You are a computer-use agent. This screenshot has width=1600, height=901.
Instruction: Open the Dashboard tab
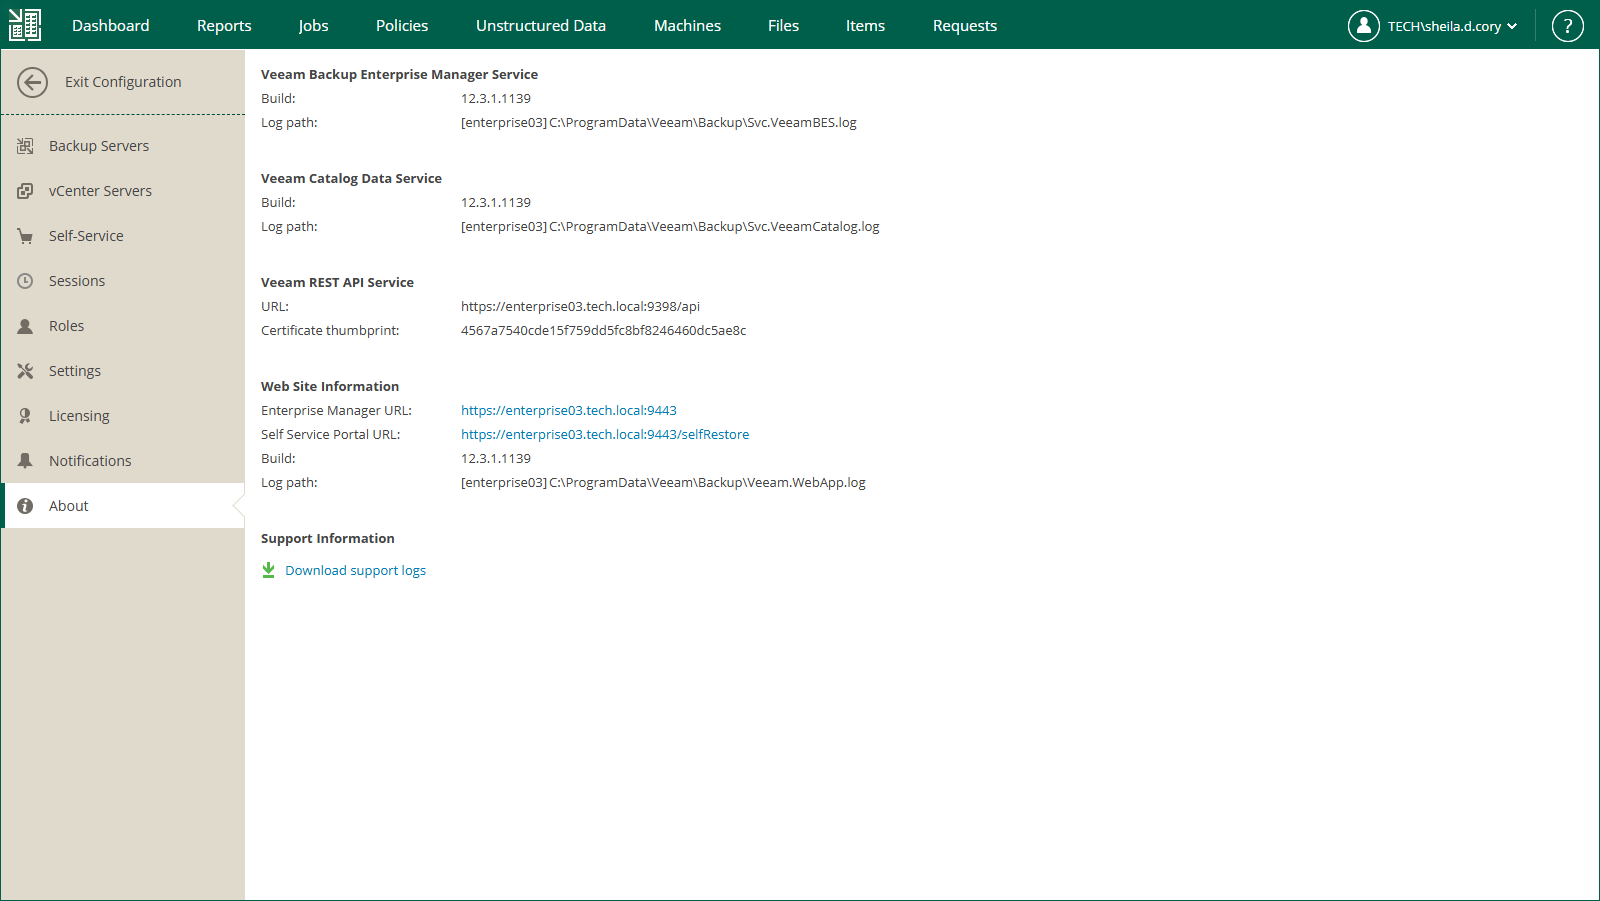pyautogui.click(x=111, y=26)
